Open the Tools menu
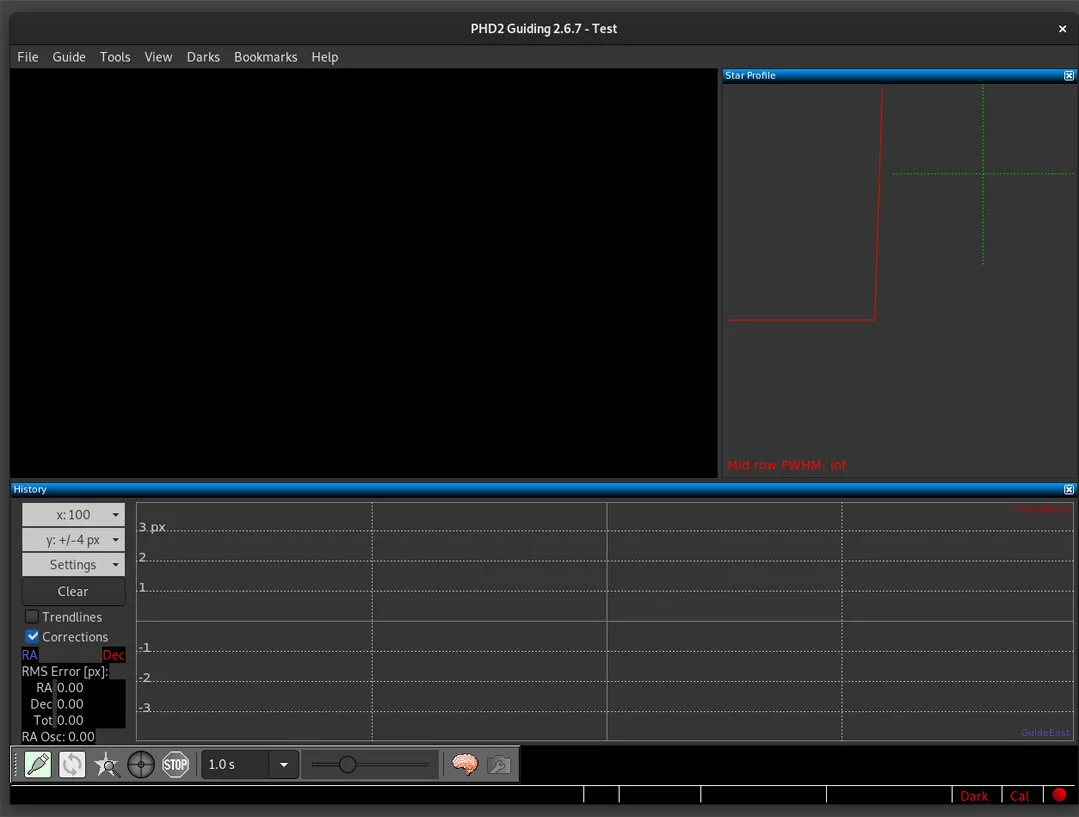The height and width of the screenshot is (817, 1079). point(115,57)
